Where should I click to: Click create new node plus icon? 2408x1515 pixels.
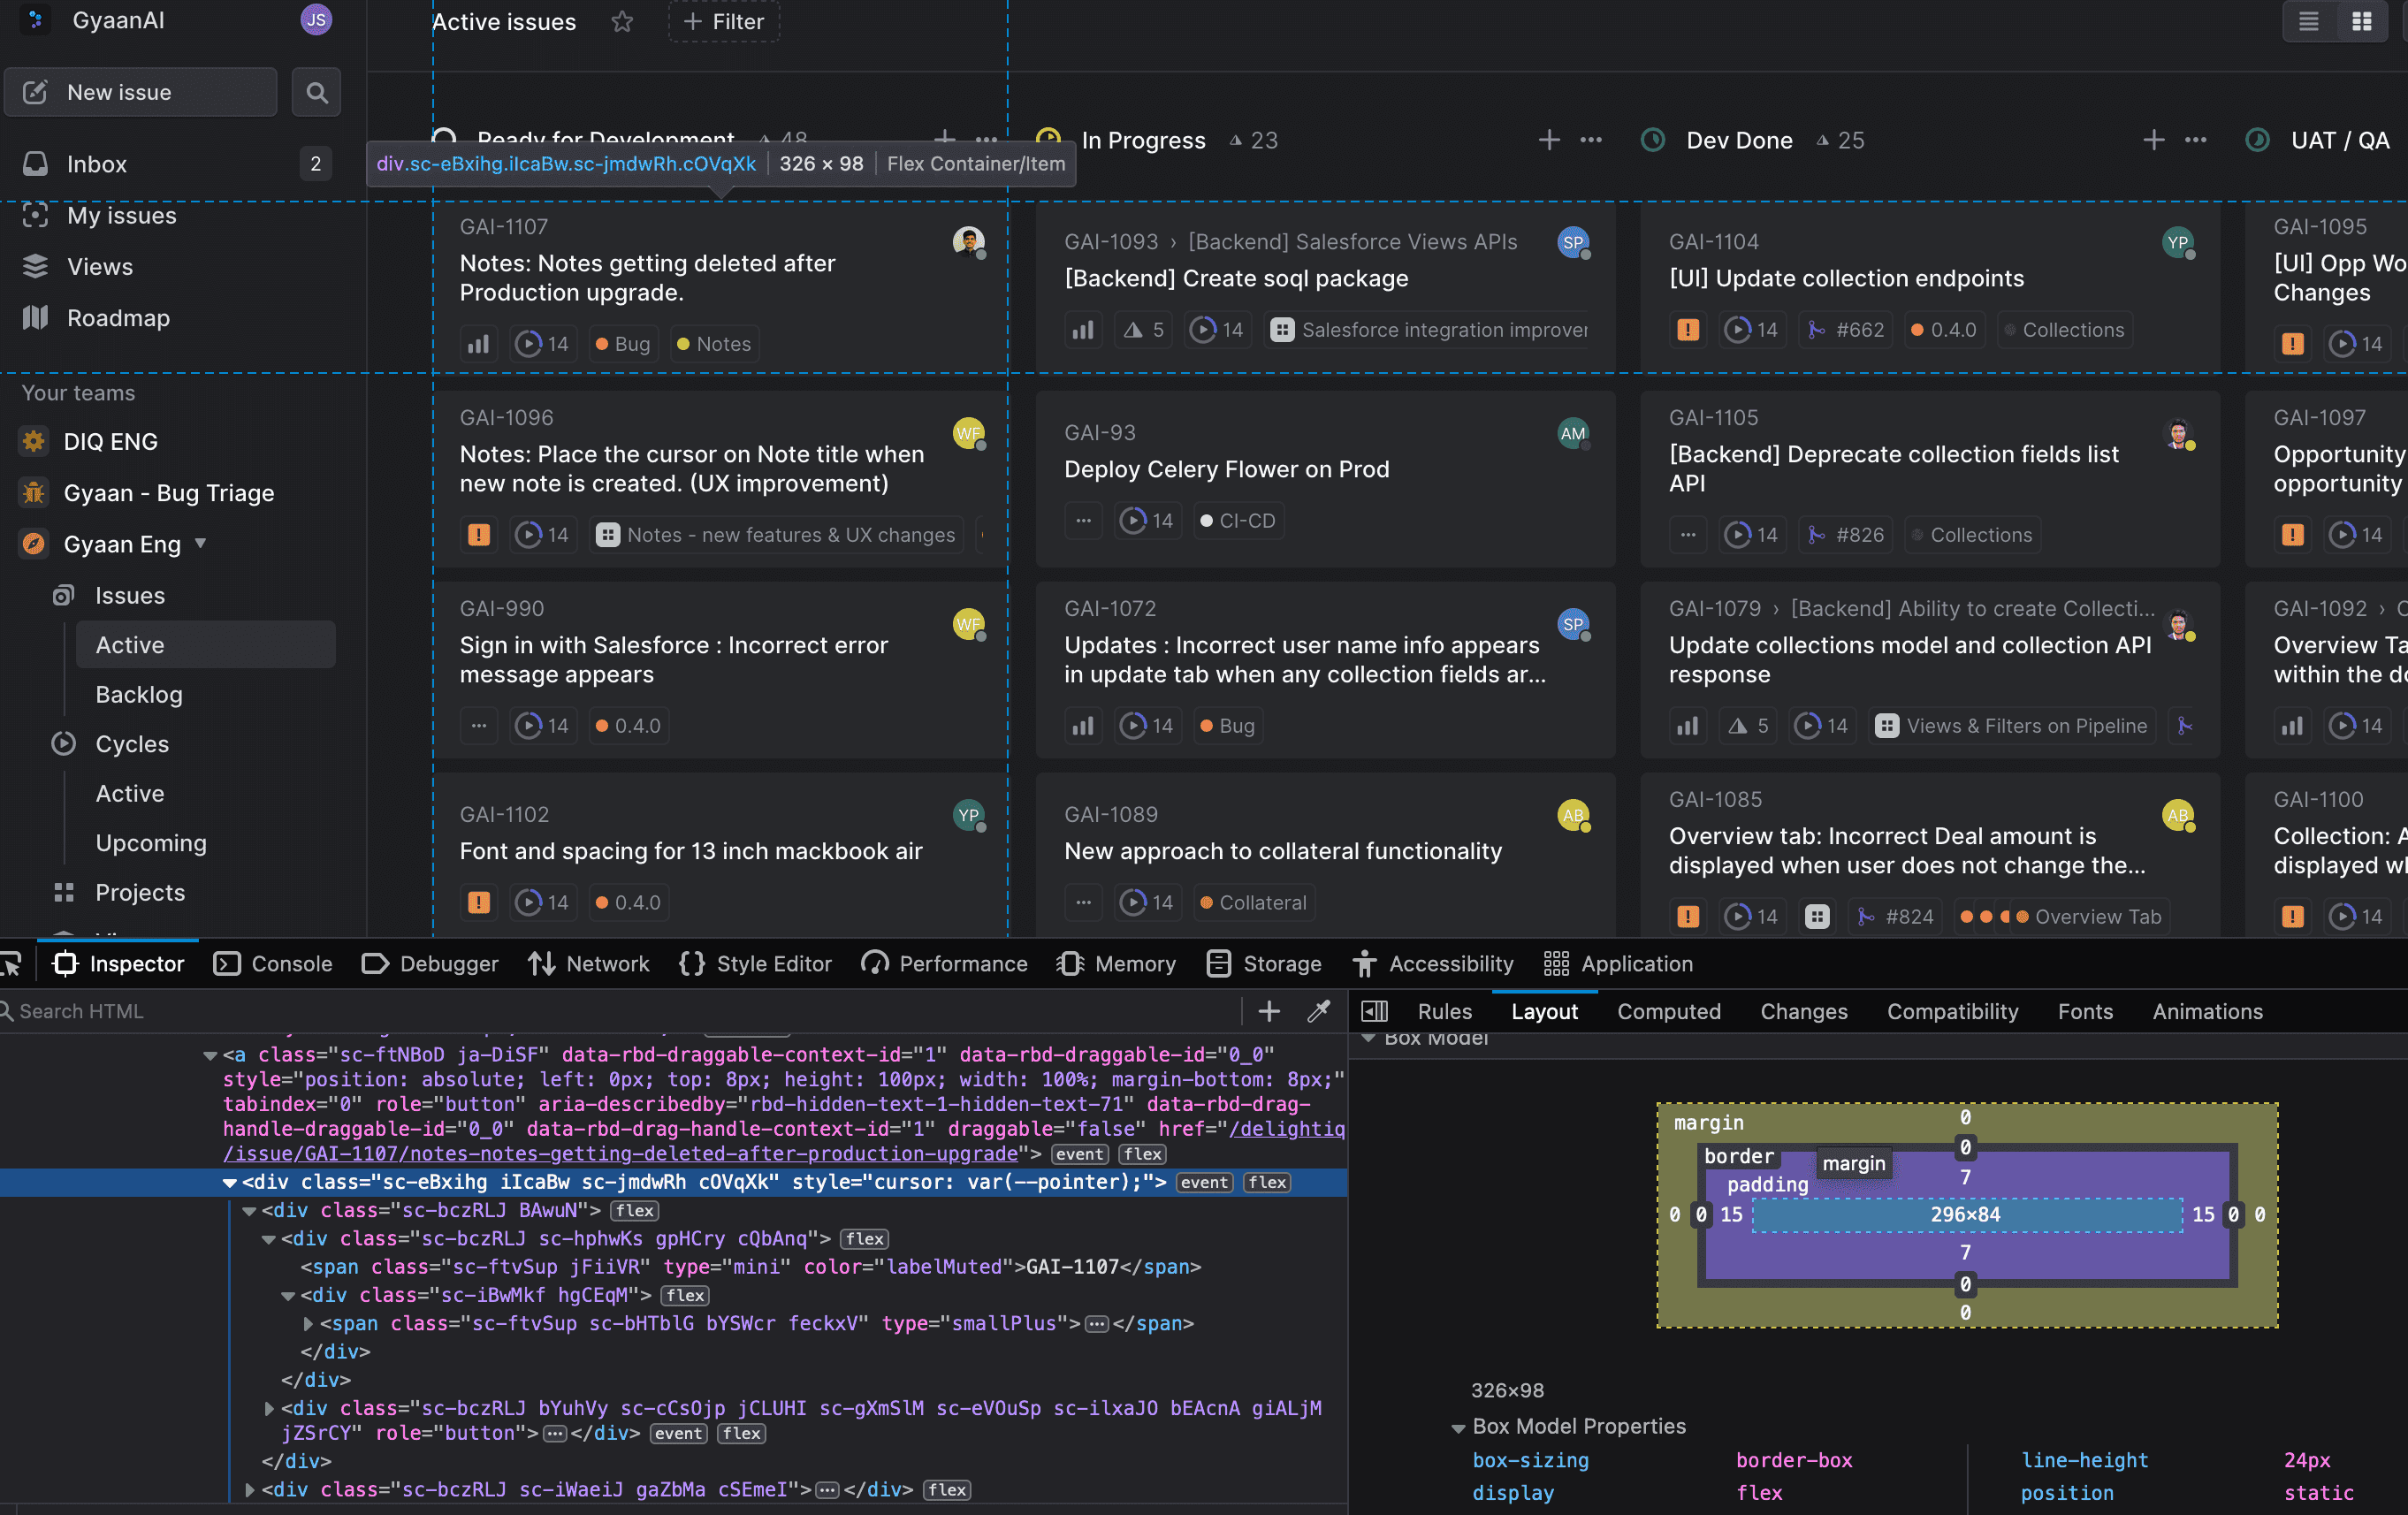tap(1268, 1011)
